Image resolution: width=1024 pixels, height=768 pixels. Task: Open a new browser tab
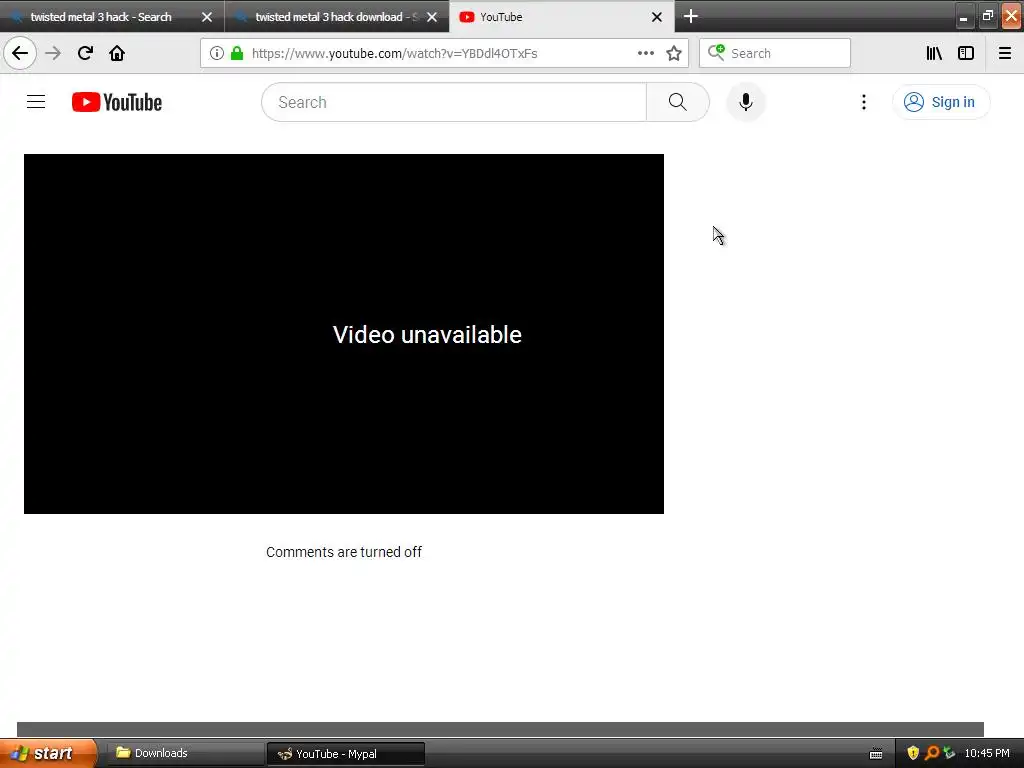690,16
